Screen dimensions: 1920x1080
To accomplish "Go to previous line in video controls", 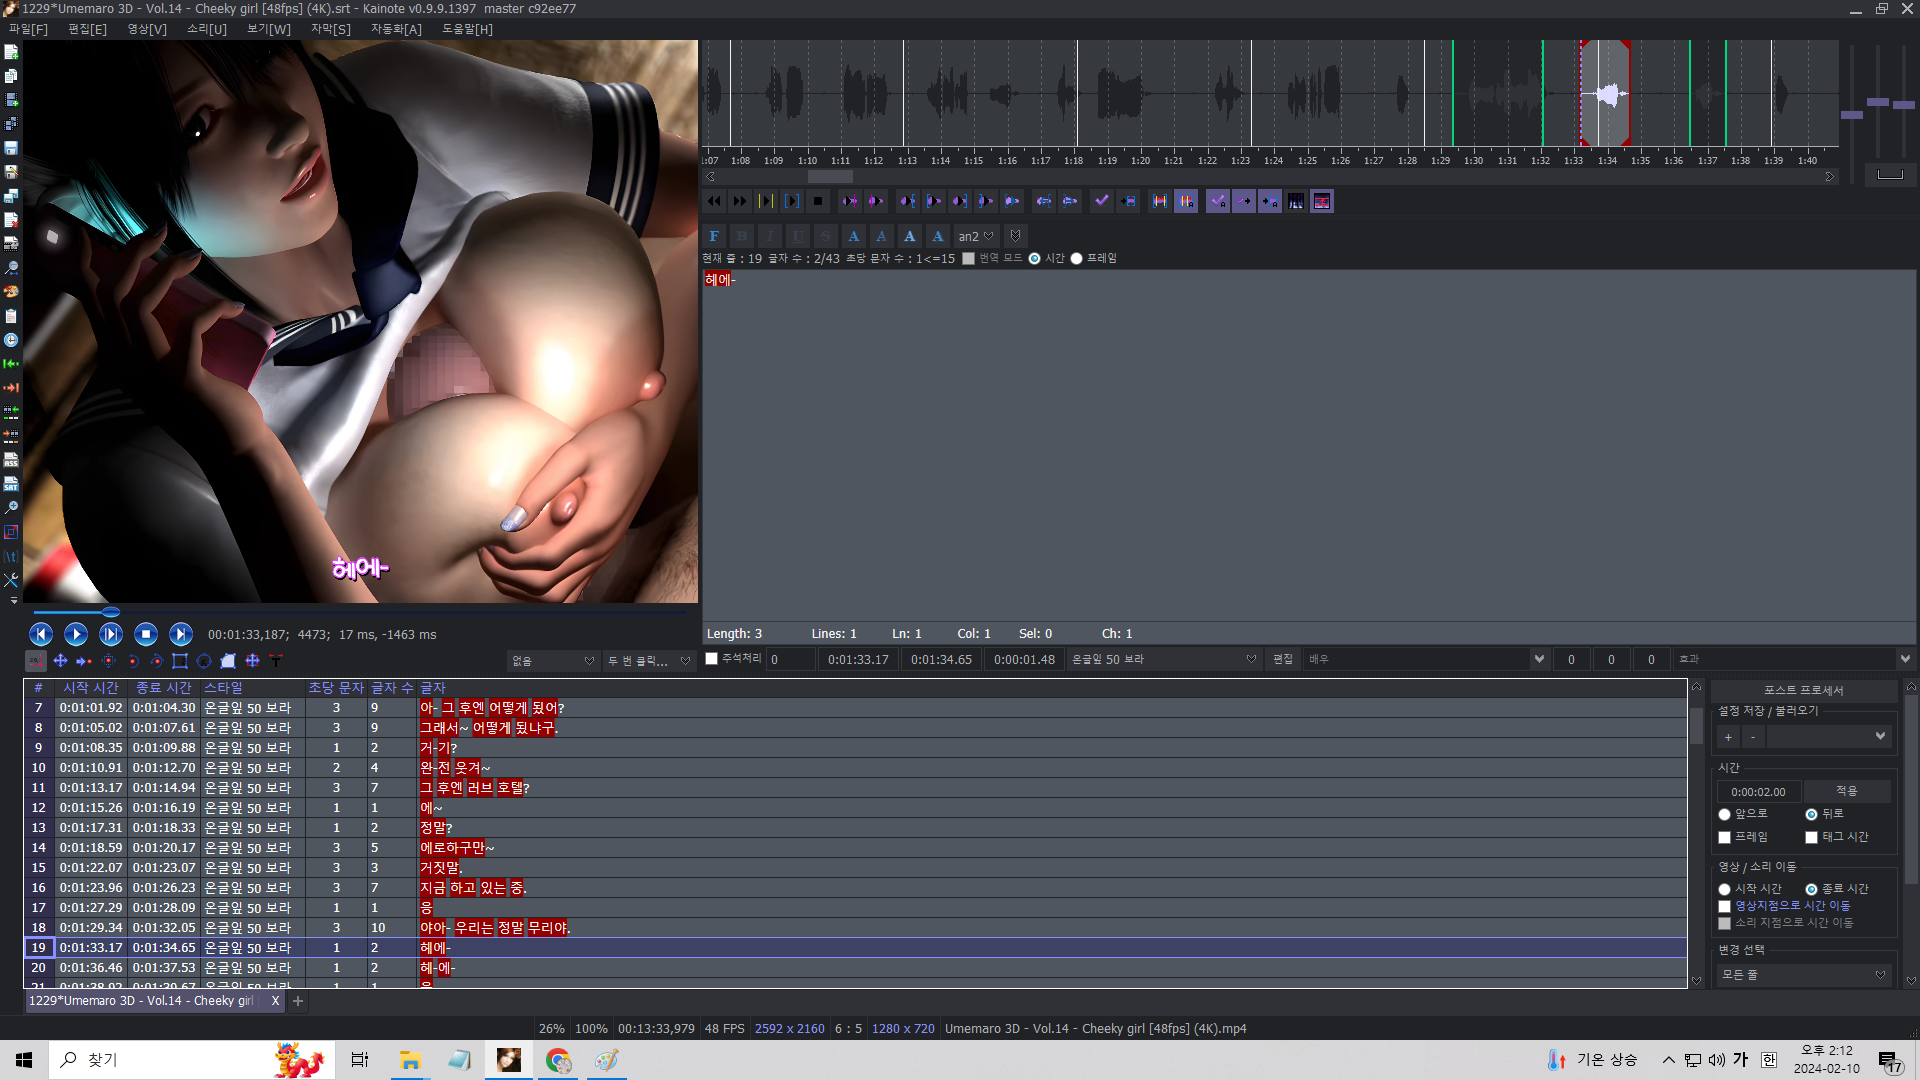I will [x=41, y=634].
